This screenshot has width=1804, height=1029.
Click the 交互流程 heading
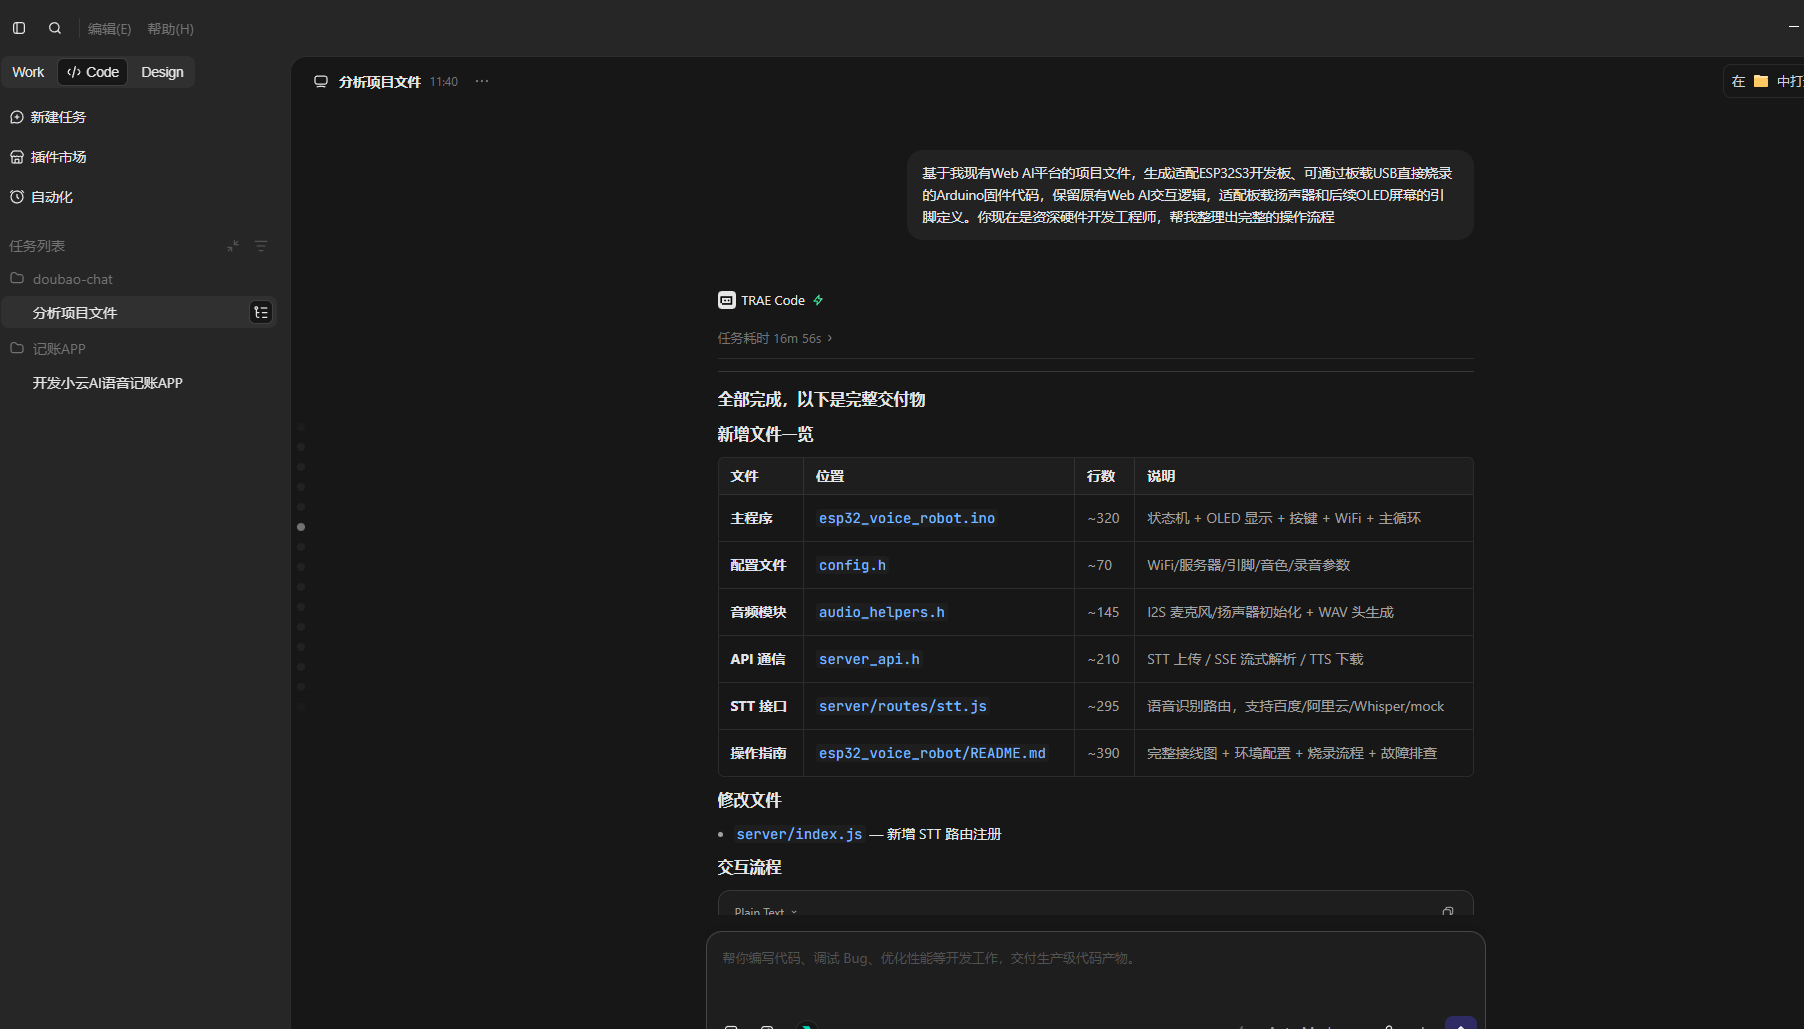click(x=749, y=867)
